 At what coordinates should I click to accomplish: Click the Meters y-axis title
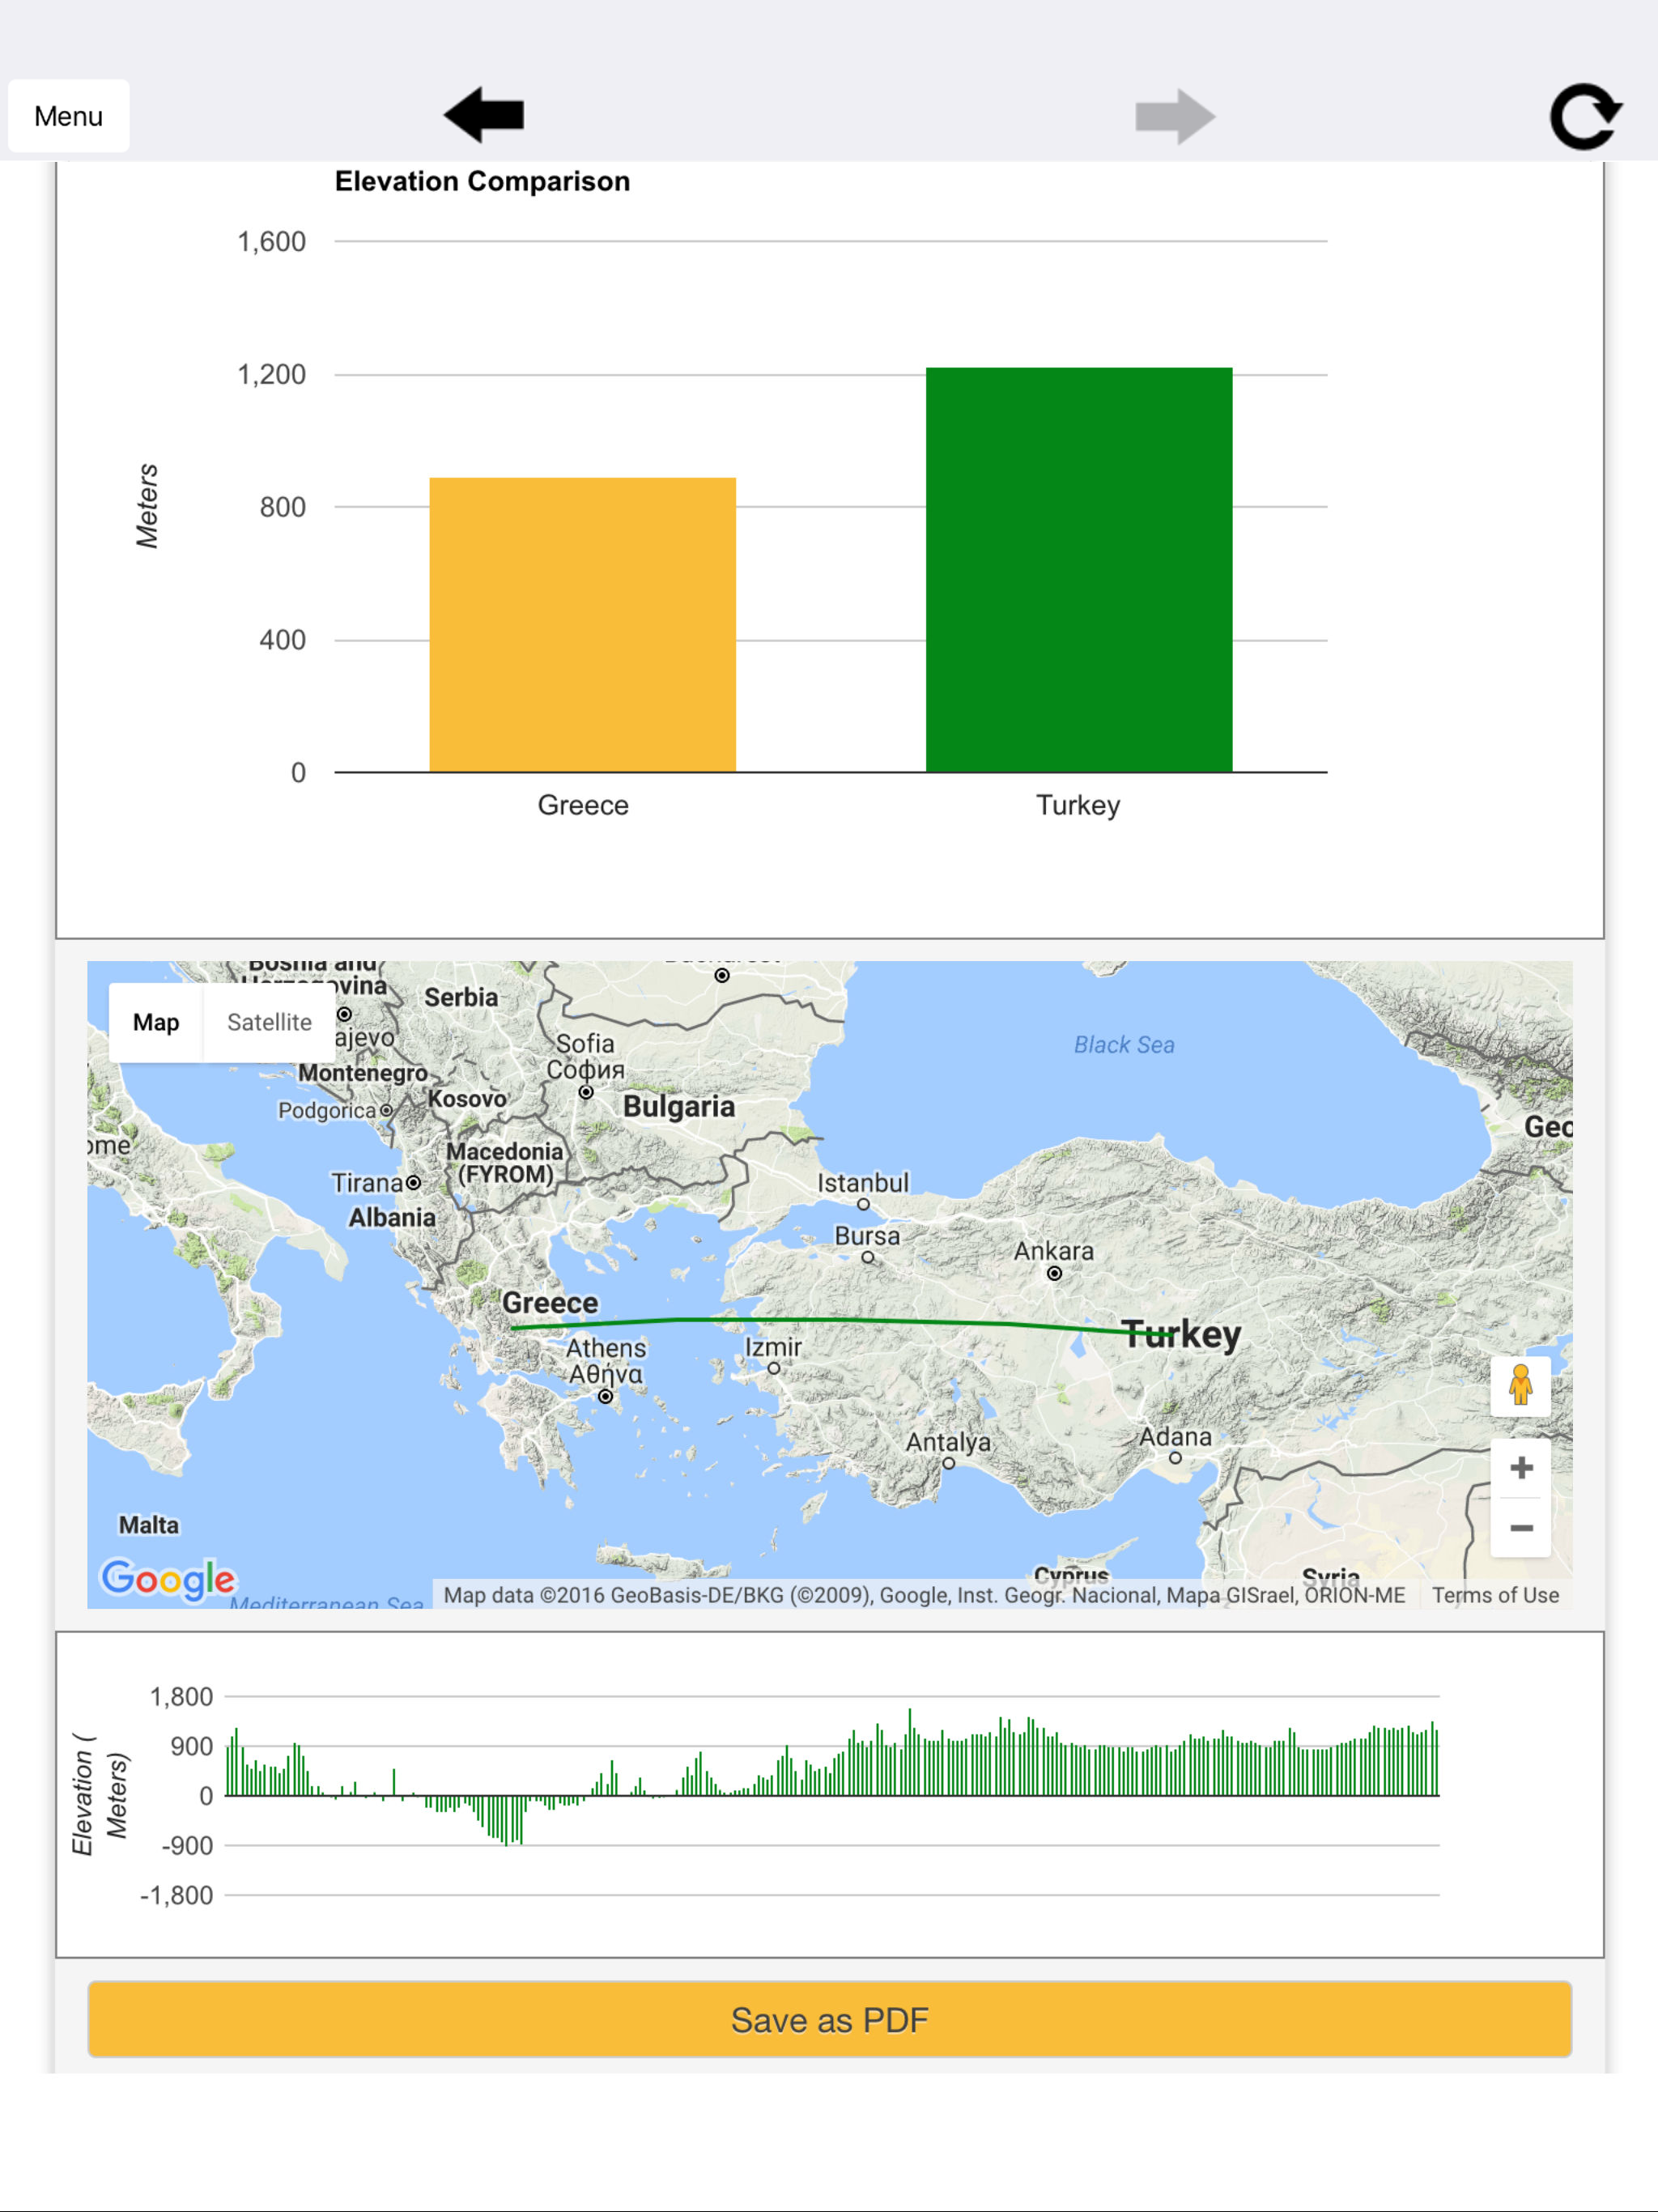point(147,506)
